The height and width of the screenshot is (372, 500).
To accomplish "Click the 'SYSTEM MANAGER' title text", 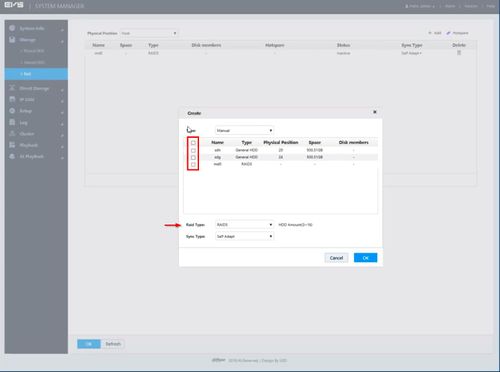I will point(59,6).
